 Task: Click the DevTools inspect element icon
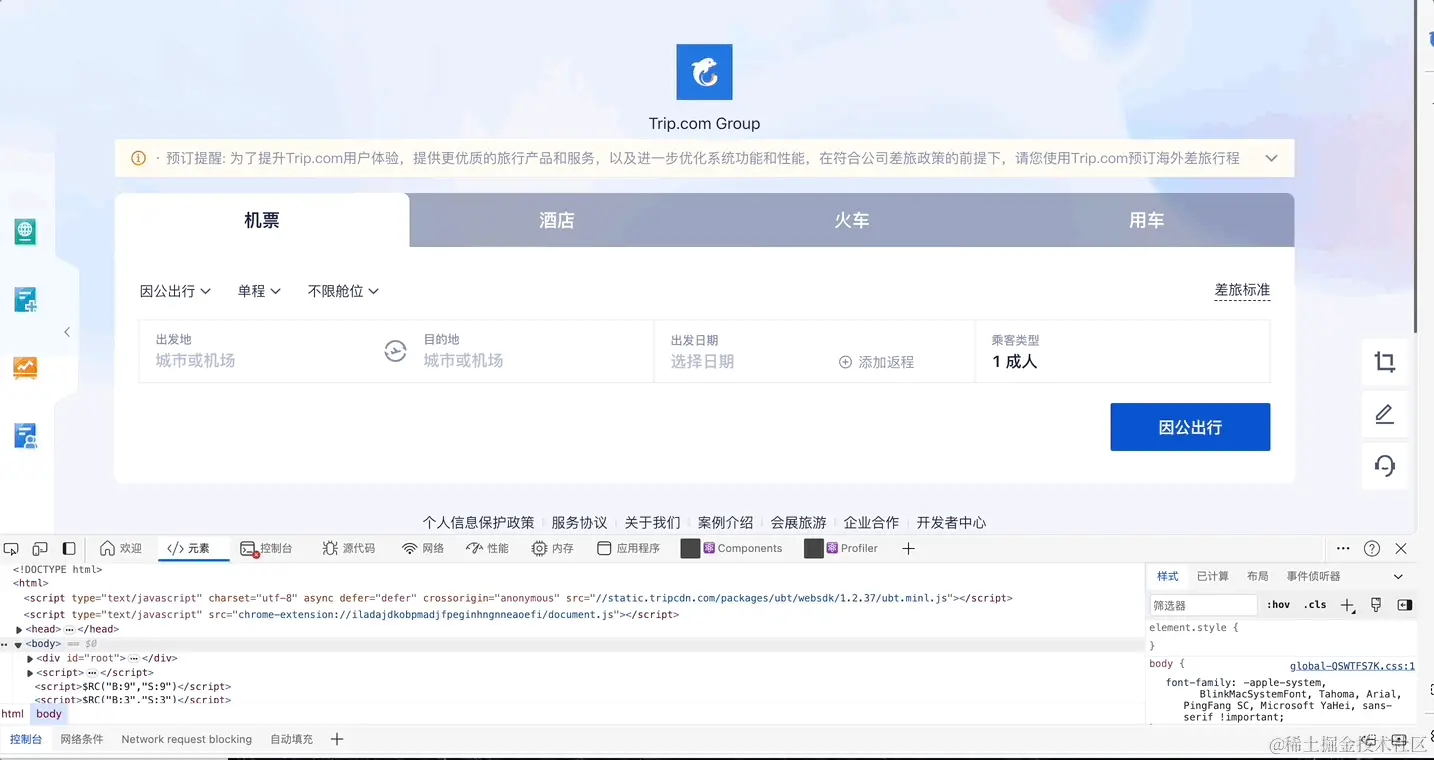11,549
